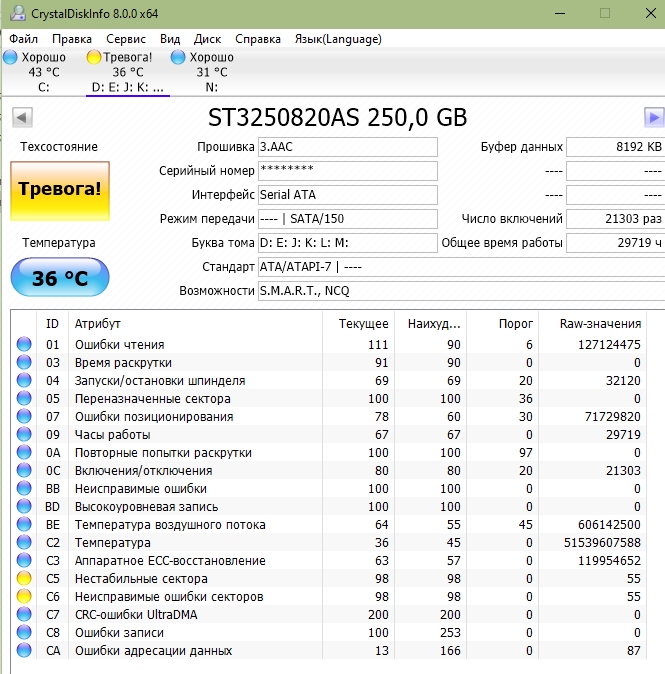Screen dimensions: 665x674
Task: Open the Диск menu
Action: [207, 39]
